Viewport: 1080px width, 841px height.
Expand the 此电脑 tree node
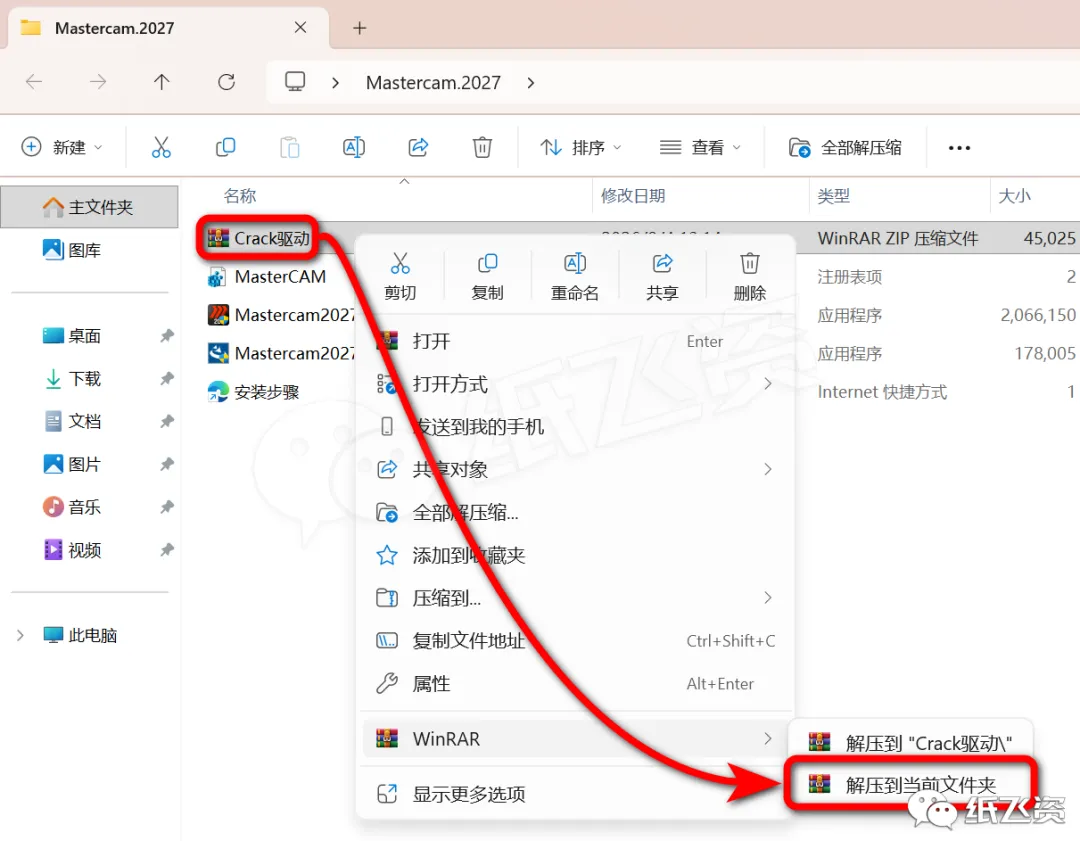[20, 635]
